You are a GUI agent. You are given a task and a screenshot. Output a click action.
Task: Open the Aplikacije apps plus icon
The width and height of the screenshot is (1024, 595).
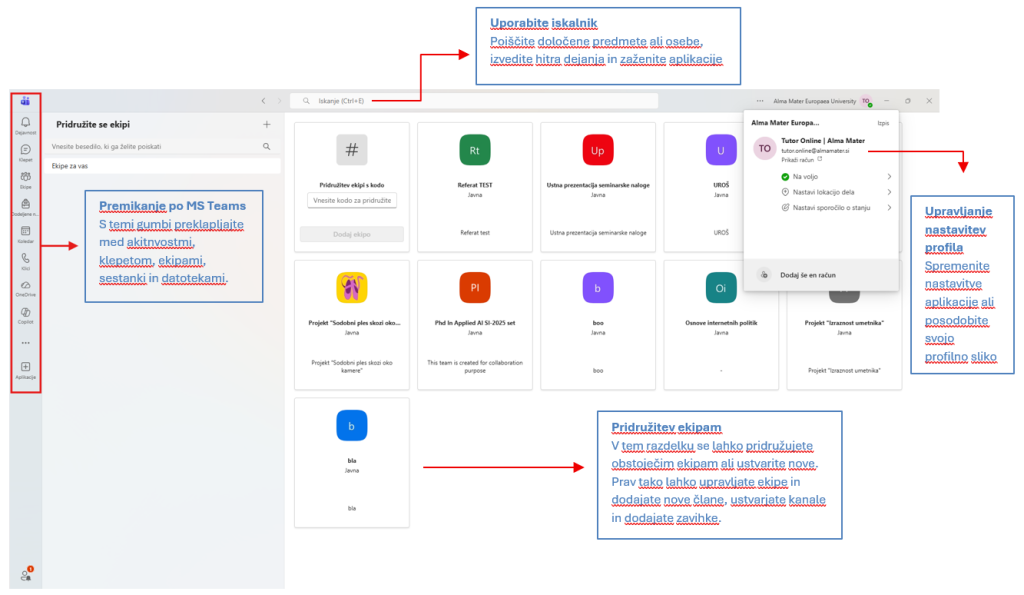(x=25, y=366)
